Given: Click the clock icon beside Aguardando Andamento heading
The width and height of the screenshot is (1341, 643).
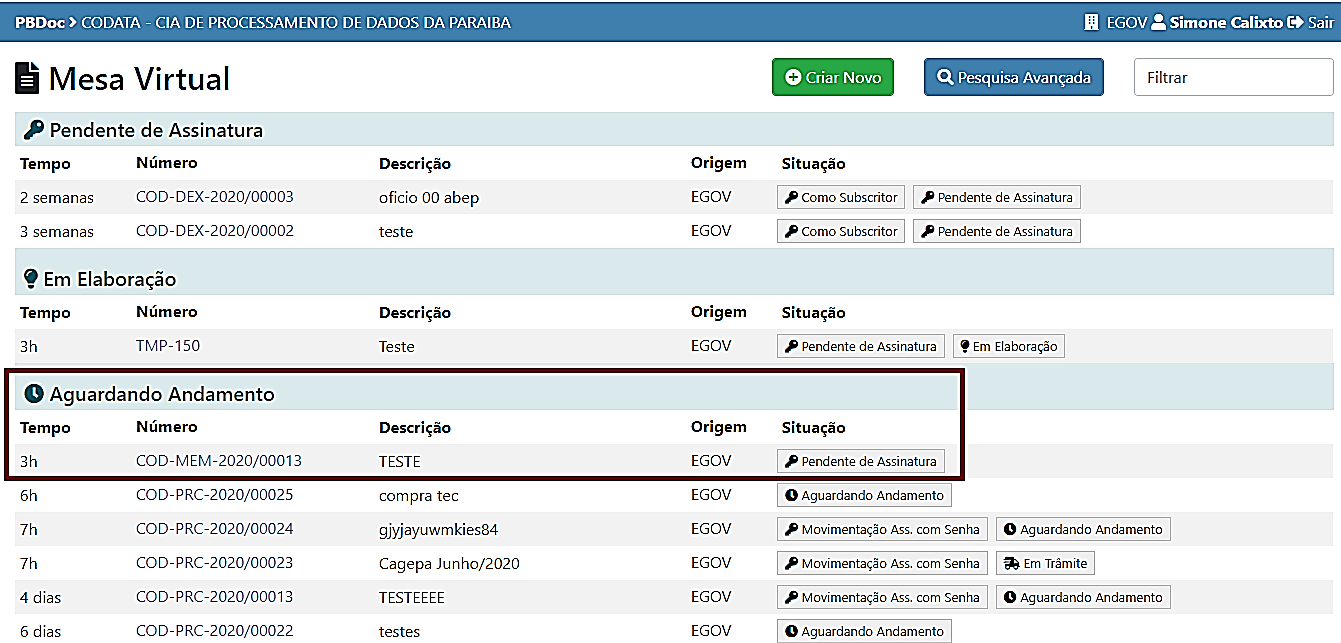Looking at the screenshot, I should tap(34, 394).
